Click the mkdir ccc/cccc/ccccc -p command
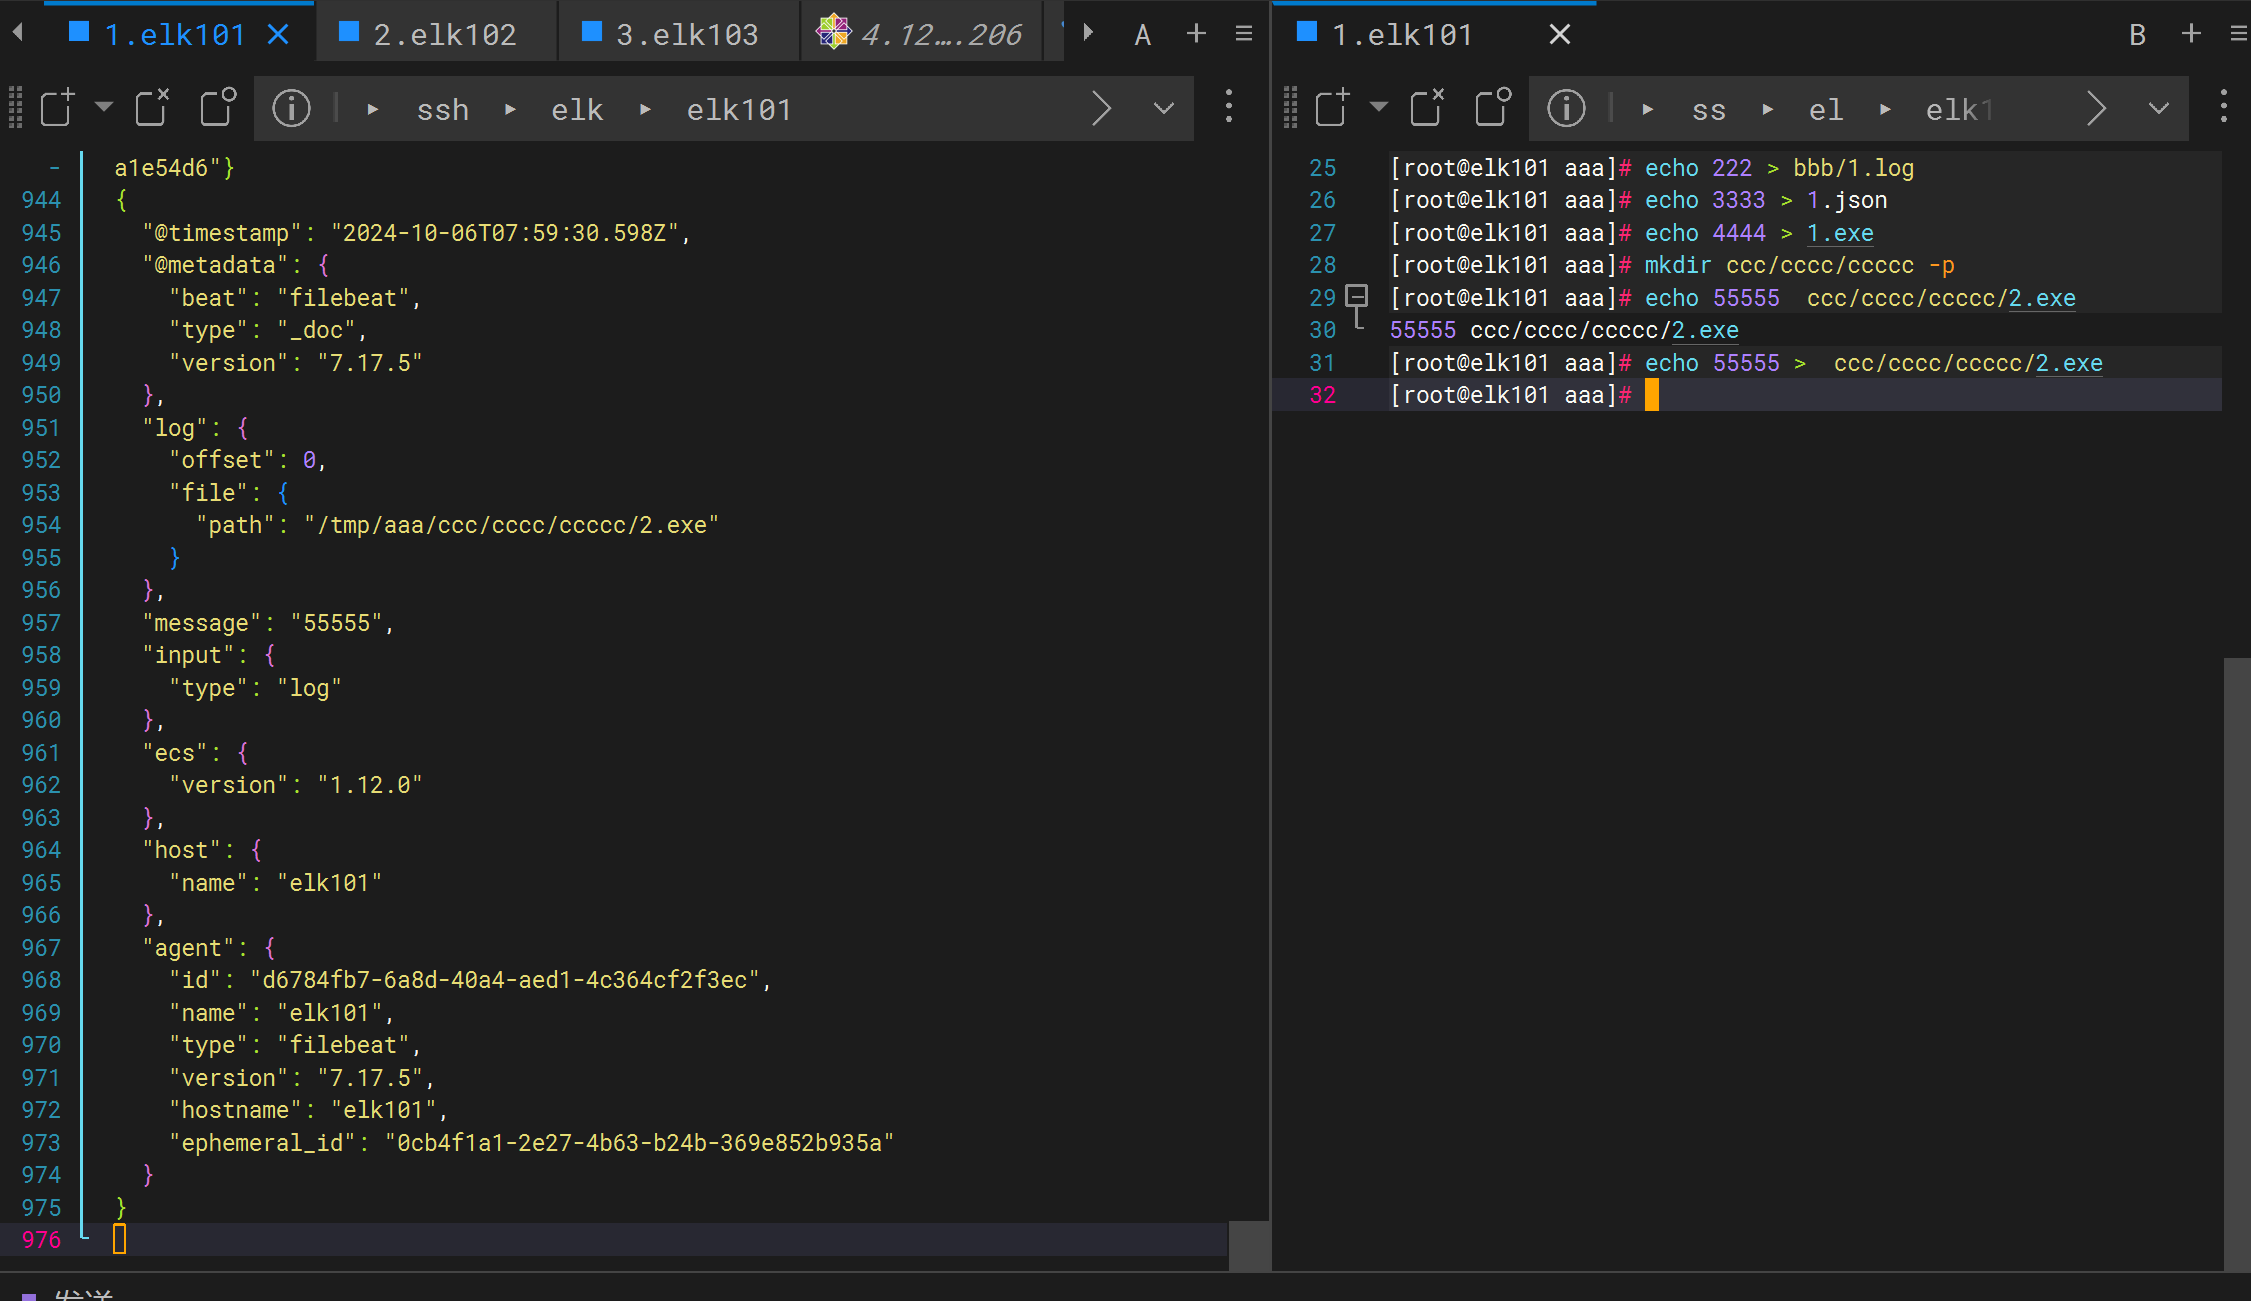The width and height of the screenshot is (2251, 1301). [1799, 265]
